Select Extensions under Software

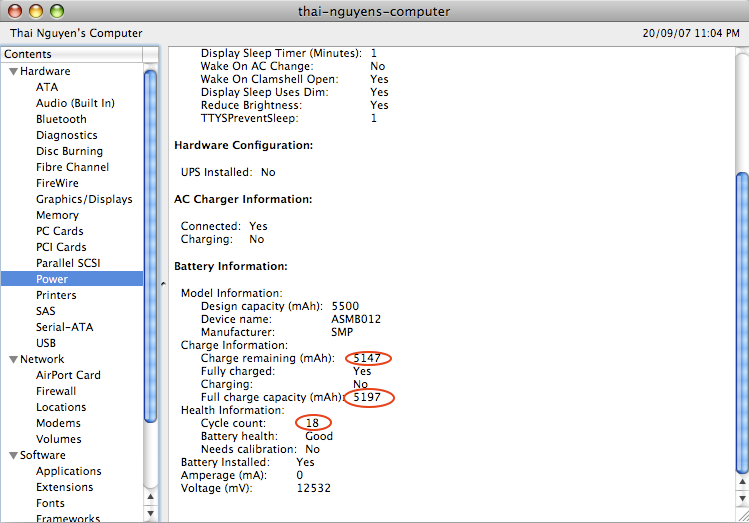click(64, 487)
